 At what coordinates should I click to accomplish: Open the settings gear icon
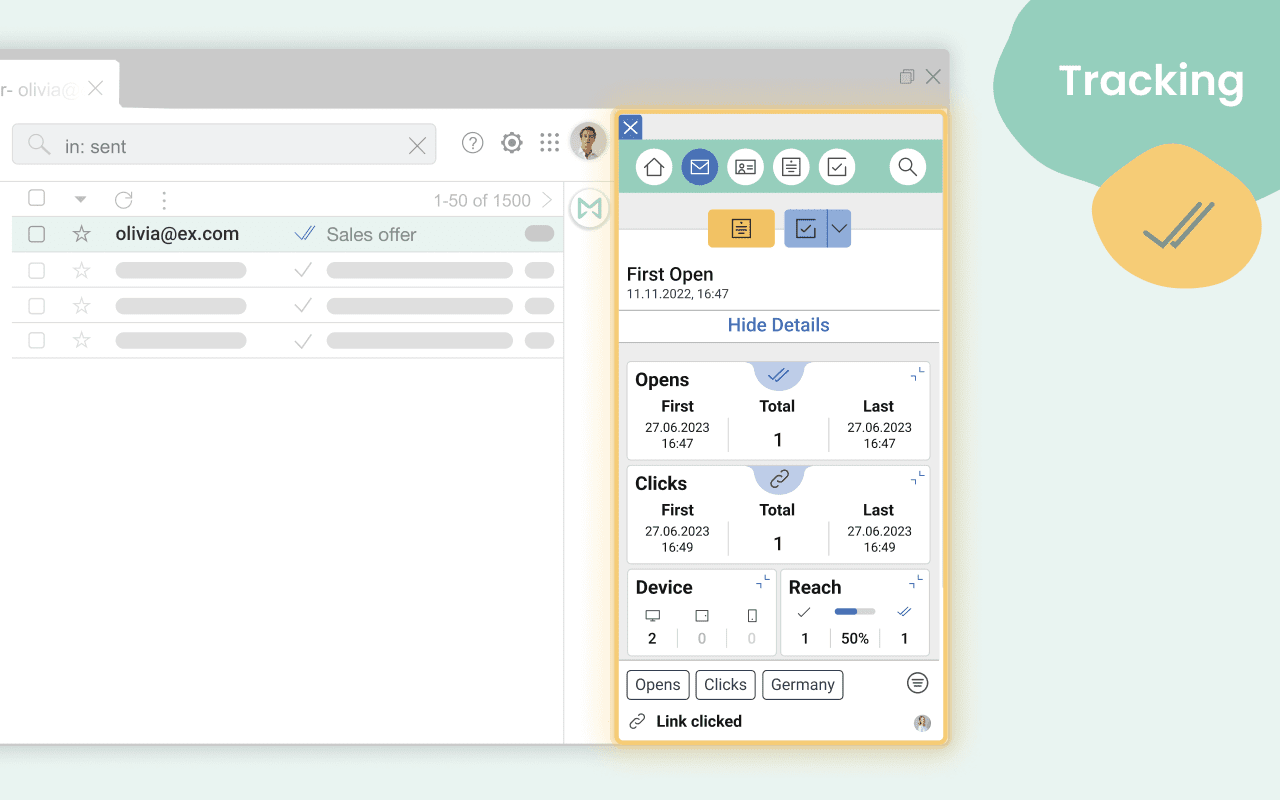[512, 143]
